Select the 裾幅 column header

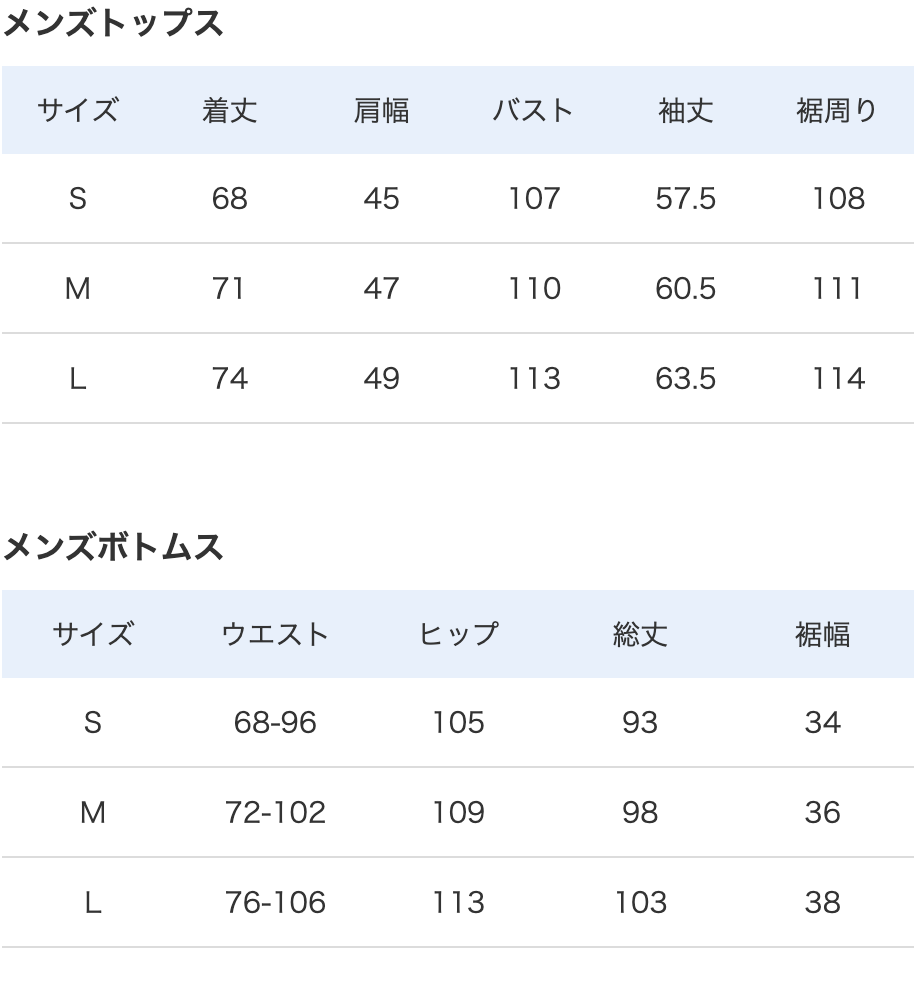tap(822, 634)
